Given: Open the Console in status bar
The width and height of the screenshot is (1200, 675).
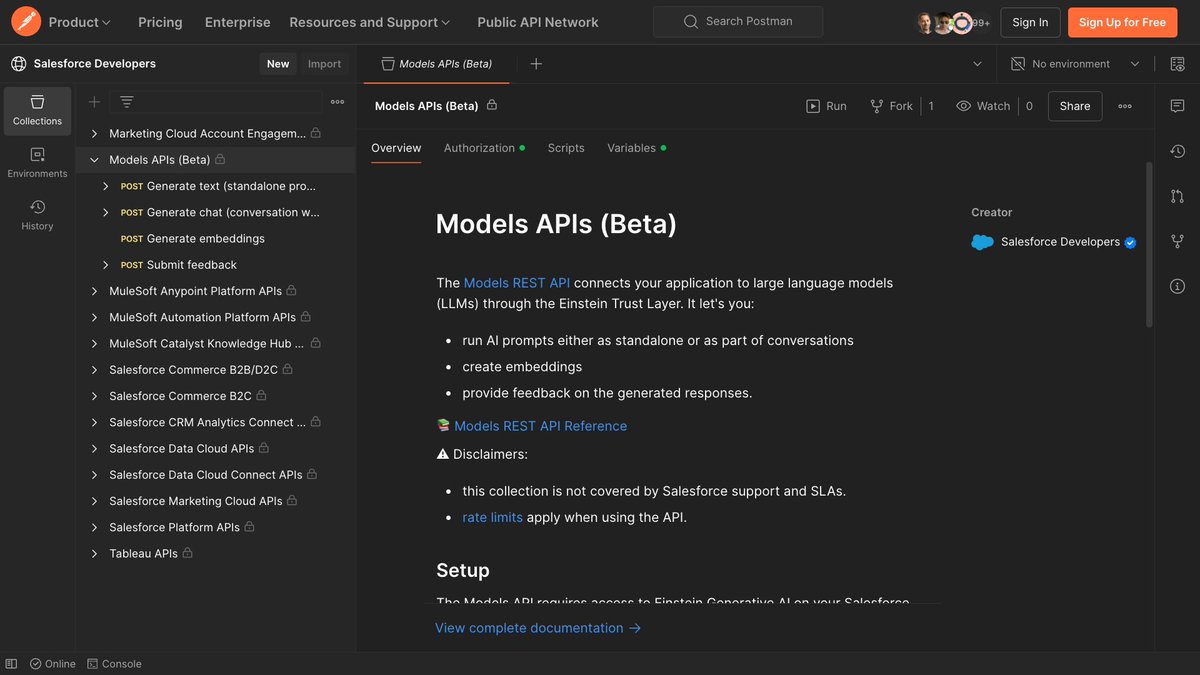Looking at the screenshot, I should point(114,664).
